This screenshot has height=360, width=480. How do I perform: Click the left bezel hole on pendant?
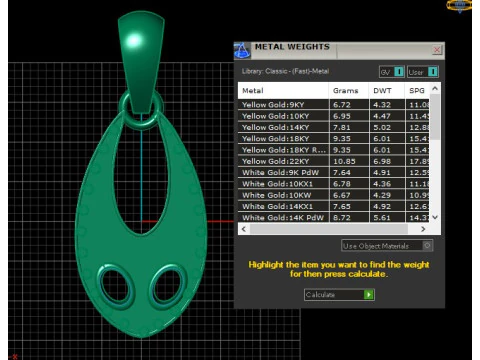click(115, 286)
